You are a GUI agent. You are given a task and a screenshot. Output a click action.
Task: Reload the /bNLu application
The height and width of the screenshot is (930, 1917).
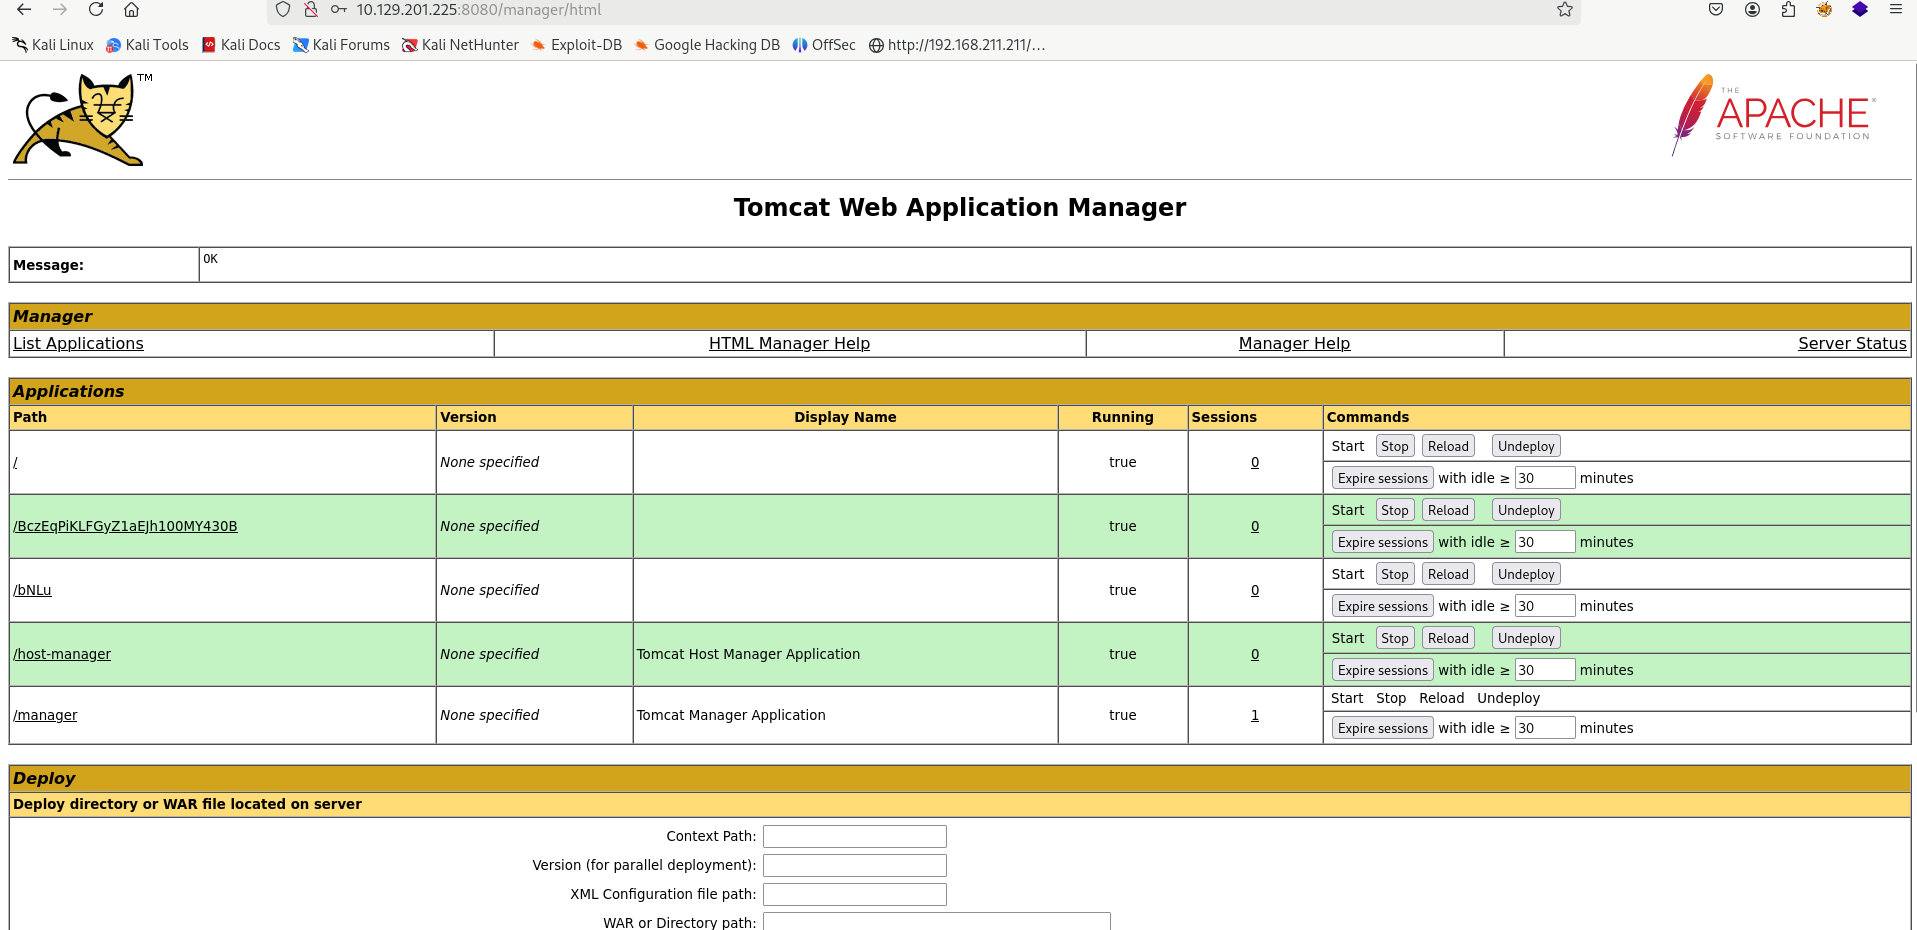coord(1448,574)
